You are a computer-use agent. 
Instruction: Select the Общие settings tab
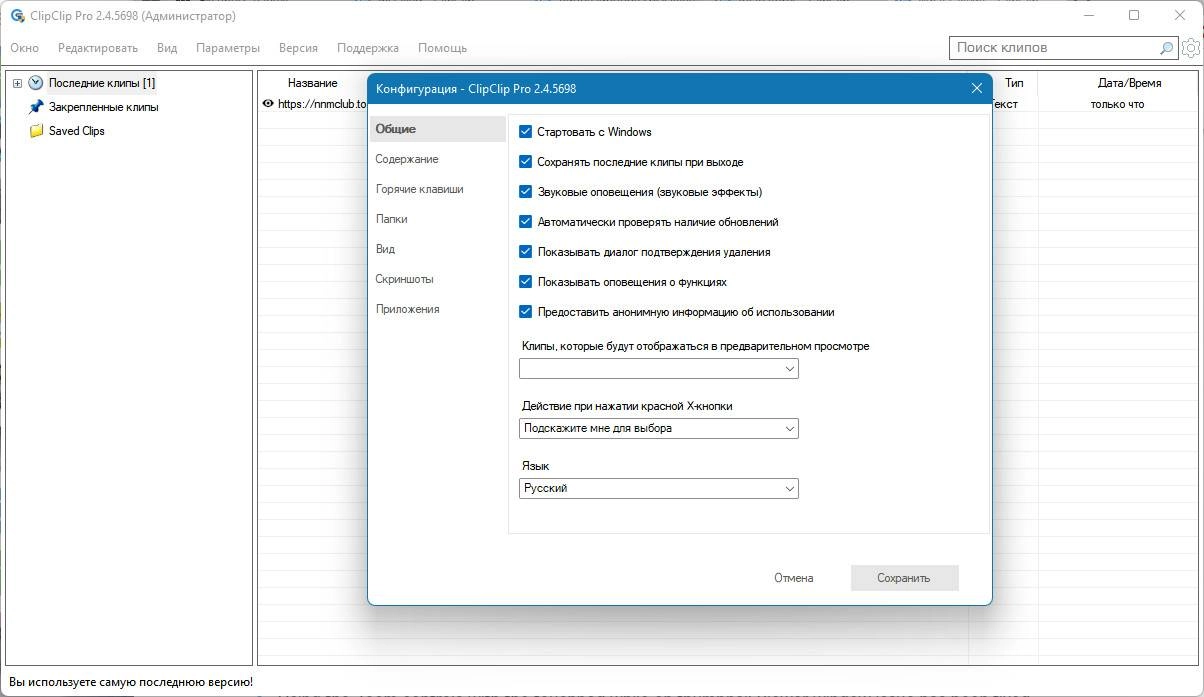tap(438, 129)
